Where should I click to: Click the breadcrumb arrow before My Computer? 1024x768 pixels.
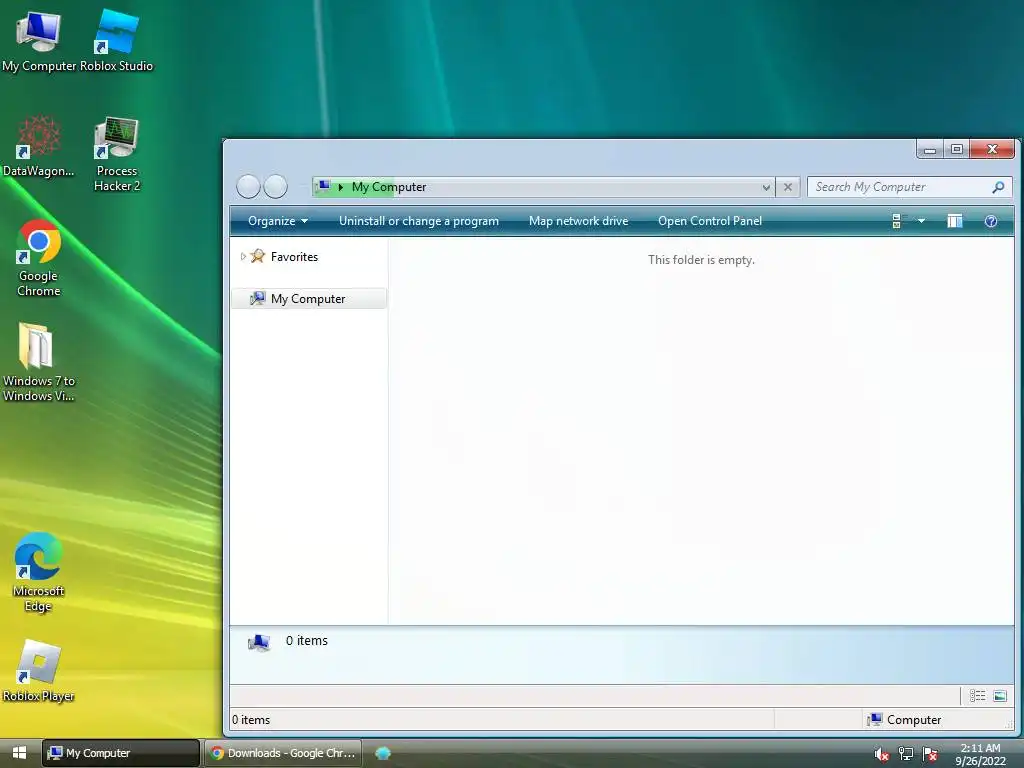pos(340,187)
